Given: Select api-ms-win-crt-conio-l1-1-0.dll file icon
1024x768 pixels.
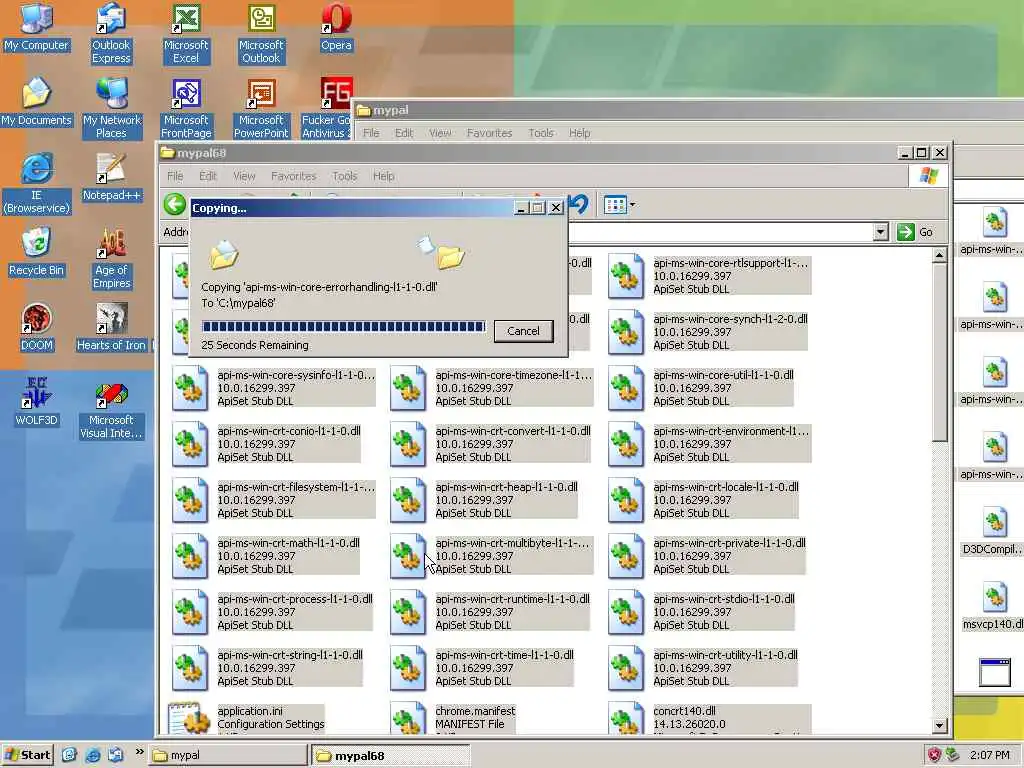Looking at the screenshot, I should tap(190, 444).
